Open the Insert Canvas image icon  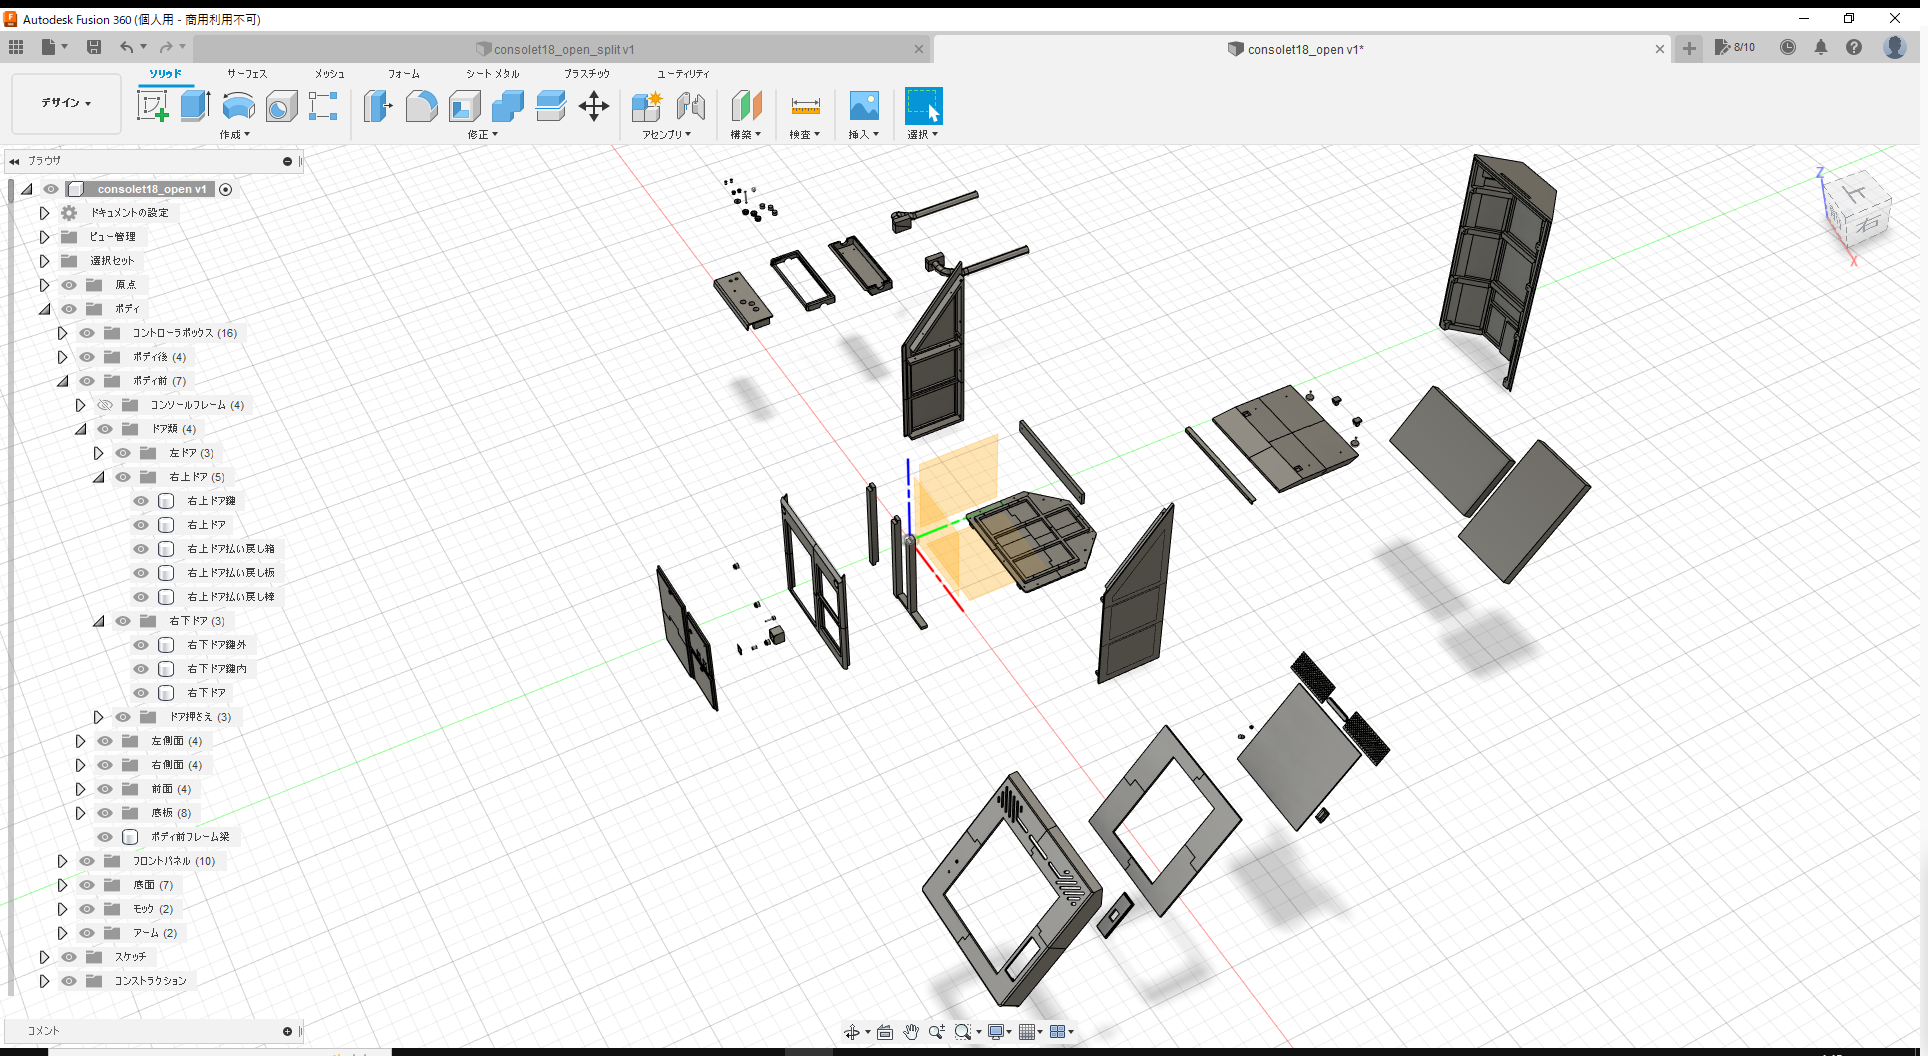pyautogui.click(x=863, y=105)
